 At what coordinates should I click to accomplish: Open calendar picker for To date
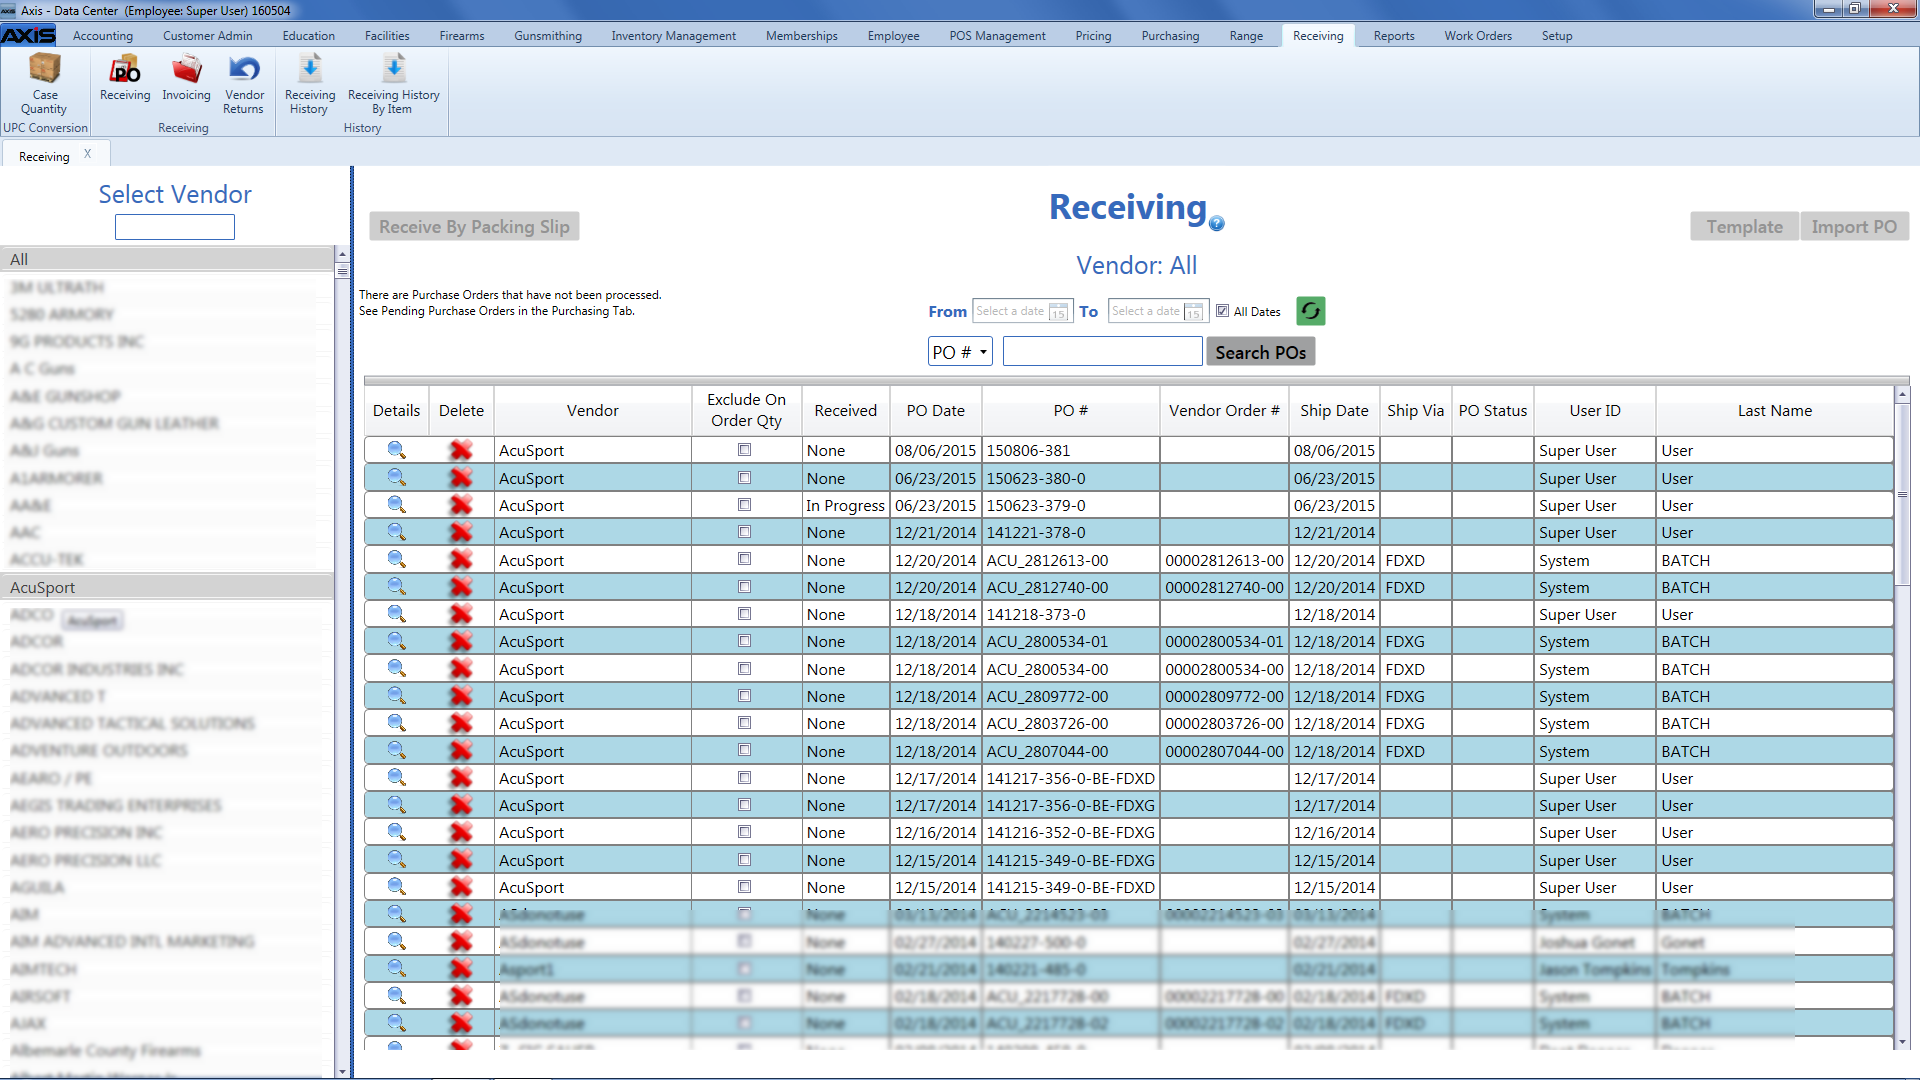point(1193,312)
